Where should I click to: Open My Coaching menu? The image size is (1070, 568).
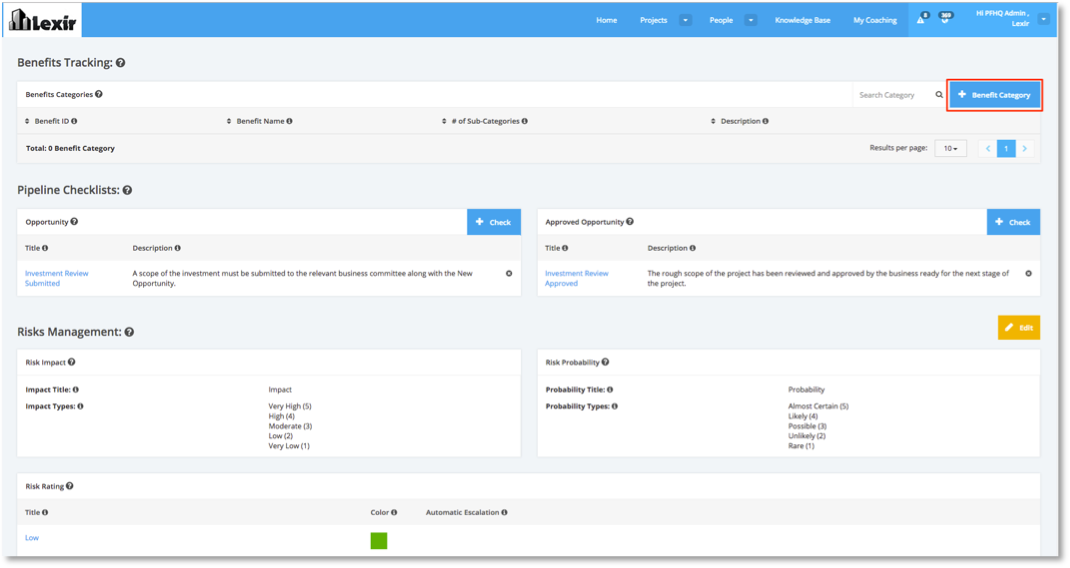click(875, 20)
